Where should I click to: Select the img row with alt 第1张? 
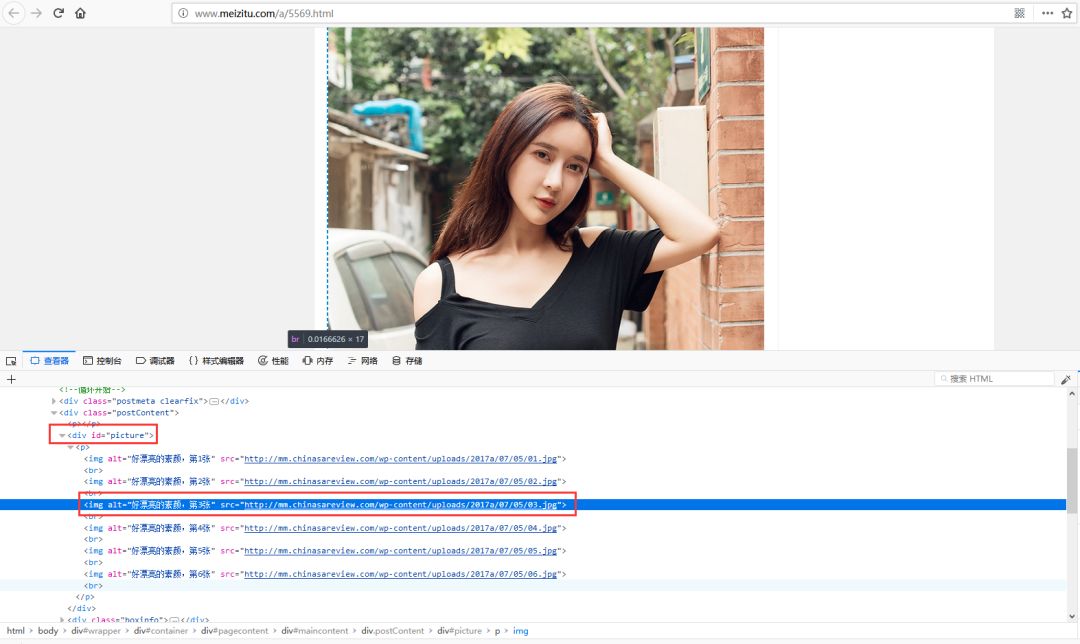click(x=533, y=459)
